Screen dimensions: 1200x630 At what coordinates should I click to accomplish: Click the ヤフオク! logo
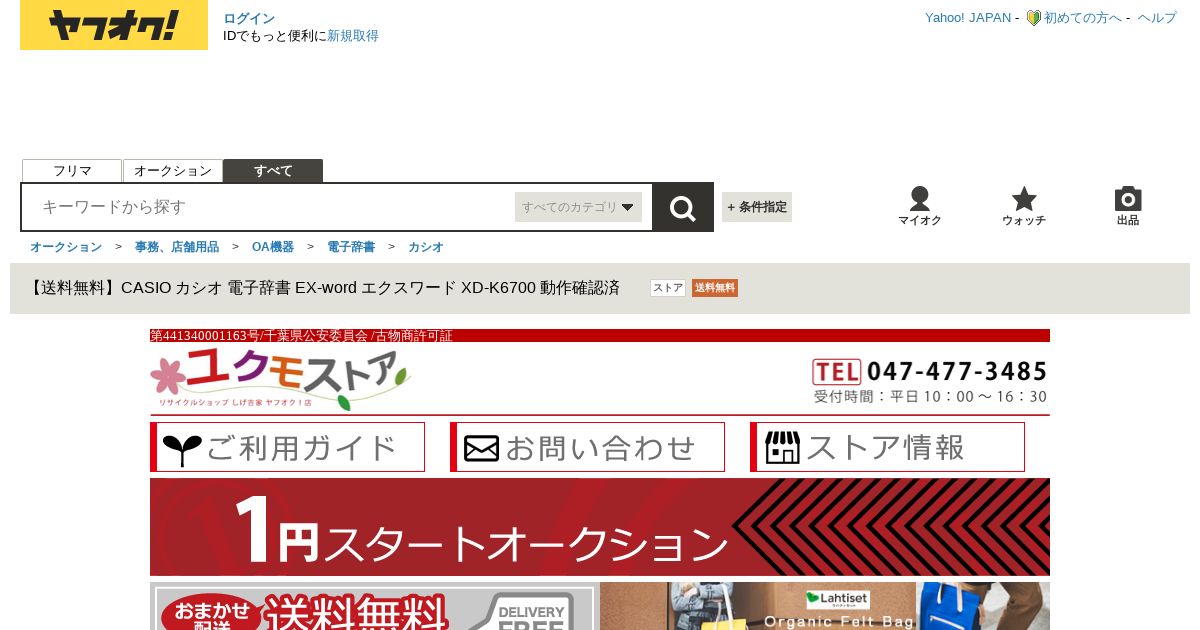(114, 25)
